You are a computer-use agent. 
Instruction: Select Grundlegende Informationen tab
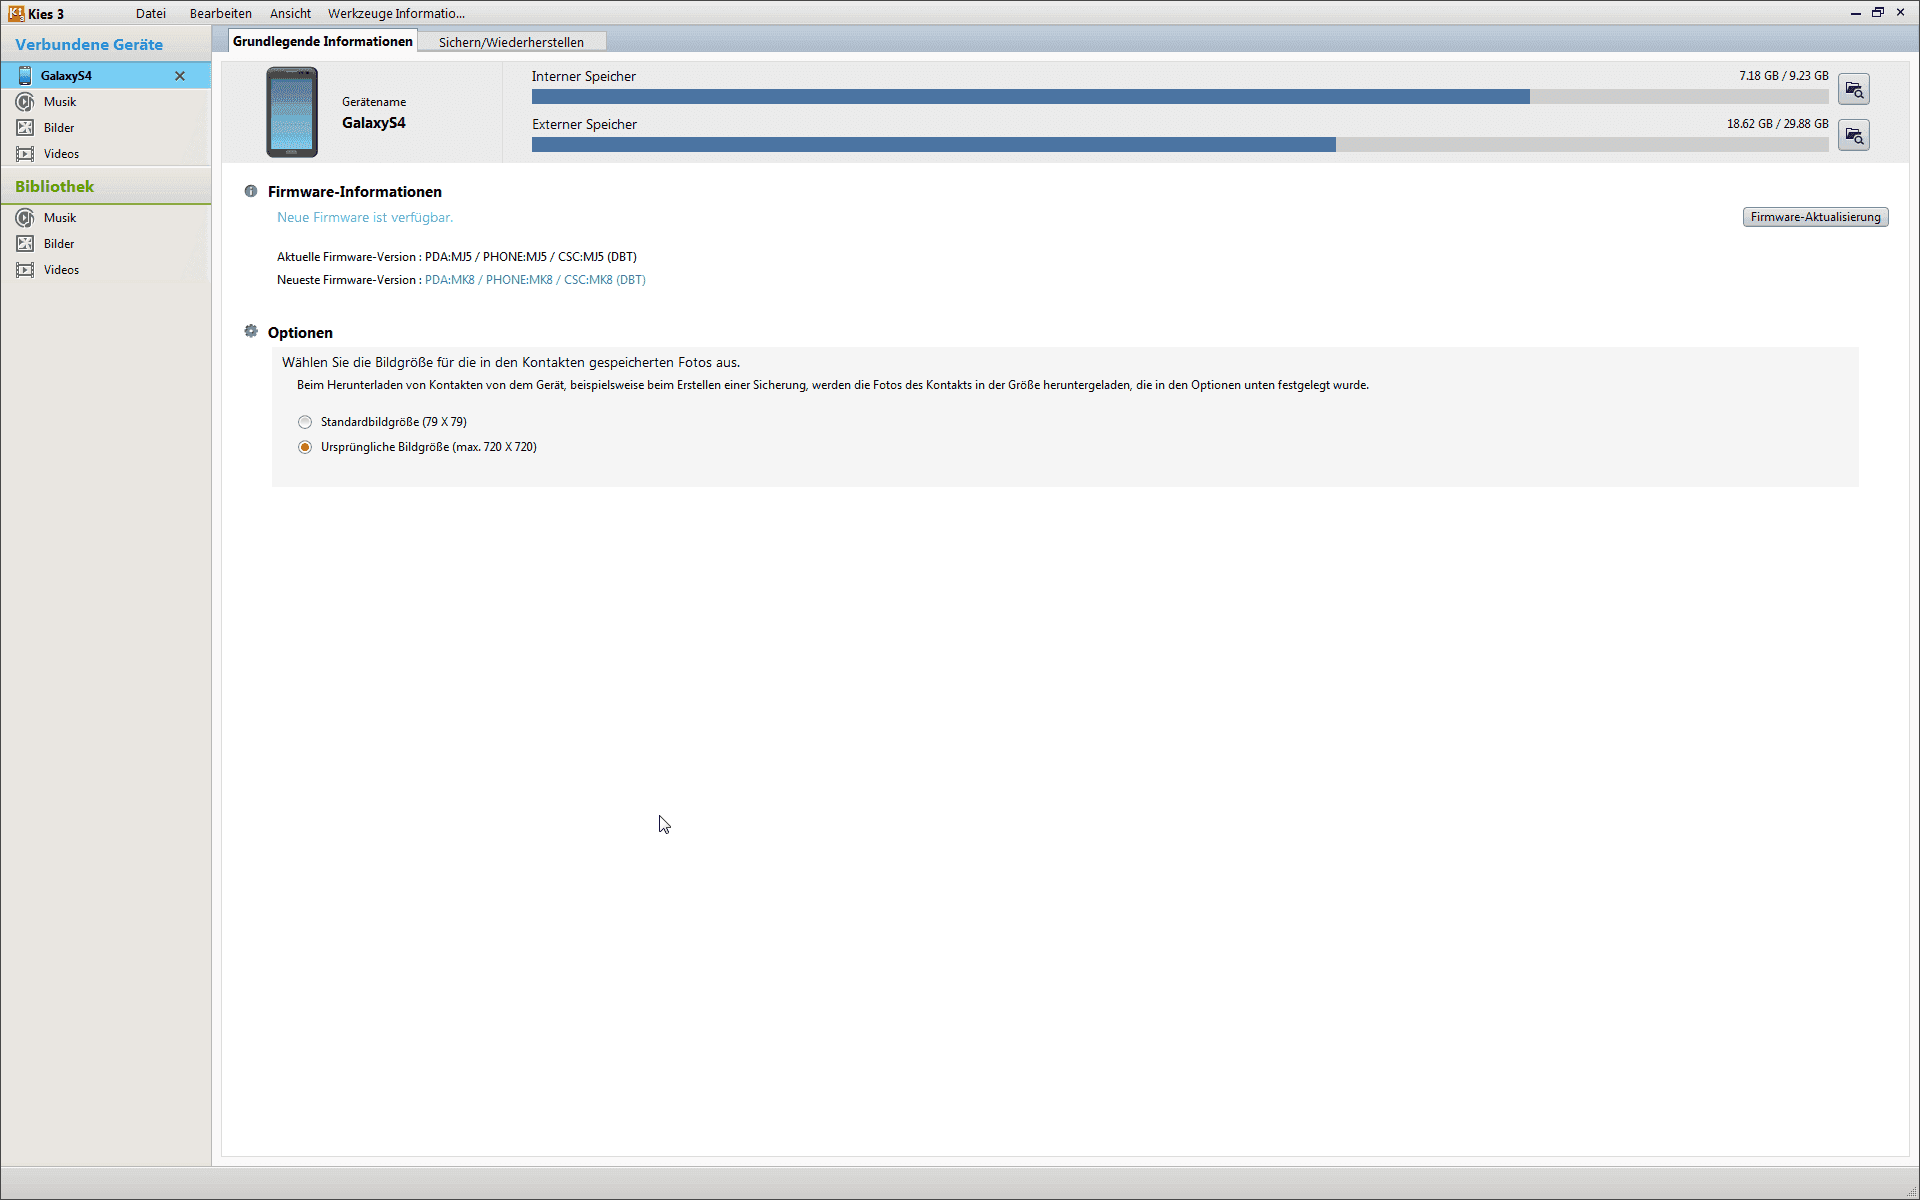(322, 41)
